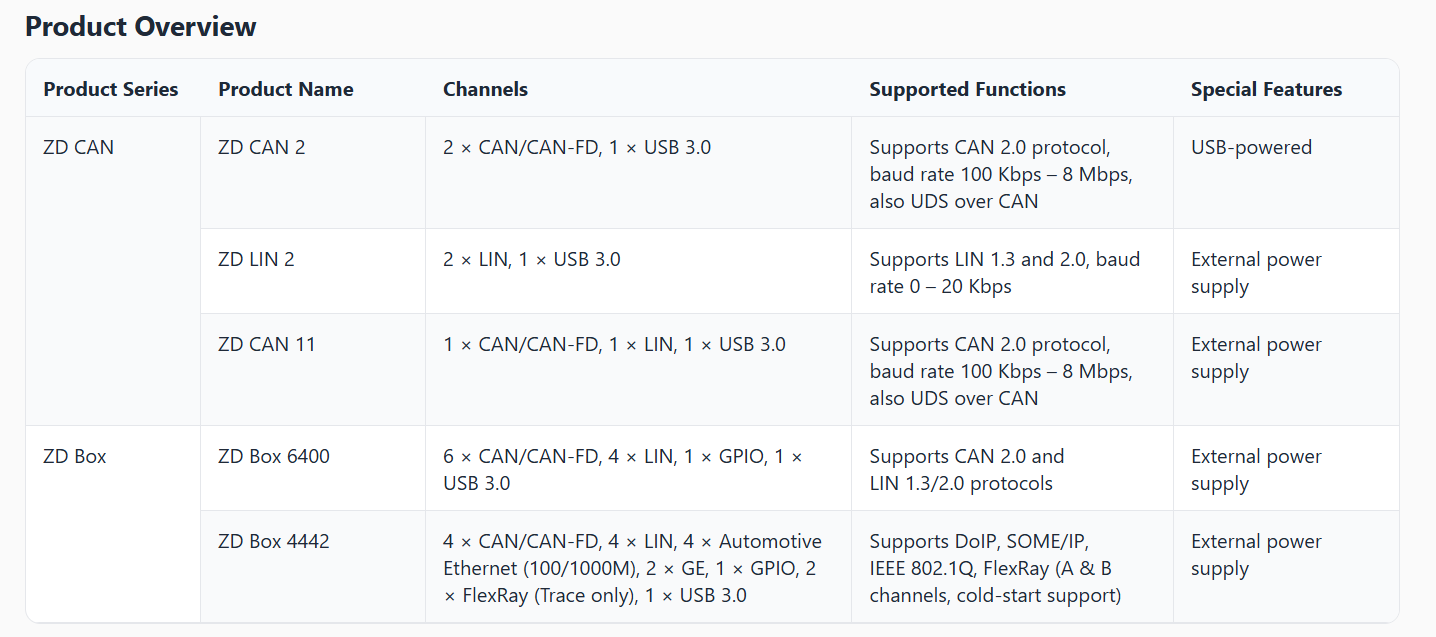Viewport: 1436px width, 637px height.
Task: Click the ZD Box 6400 product name
Action: coord(274,456)
